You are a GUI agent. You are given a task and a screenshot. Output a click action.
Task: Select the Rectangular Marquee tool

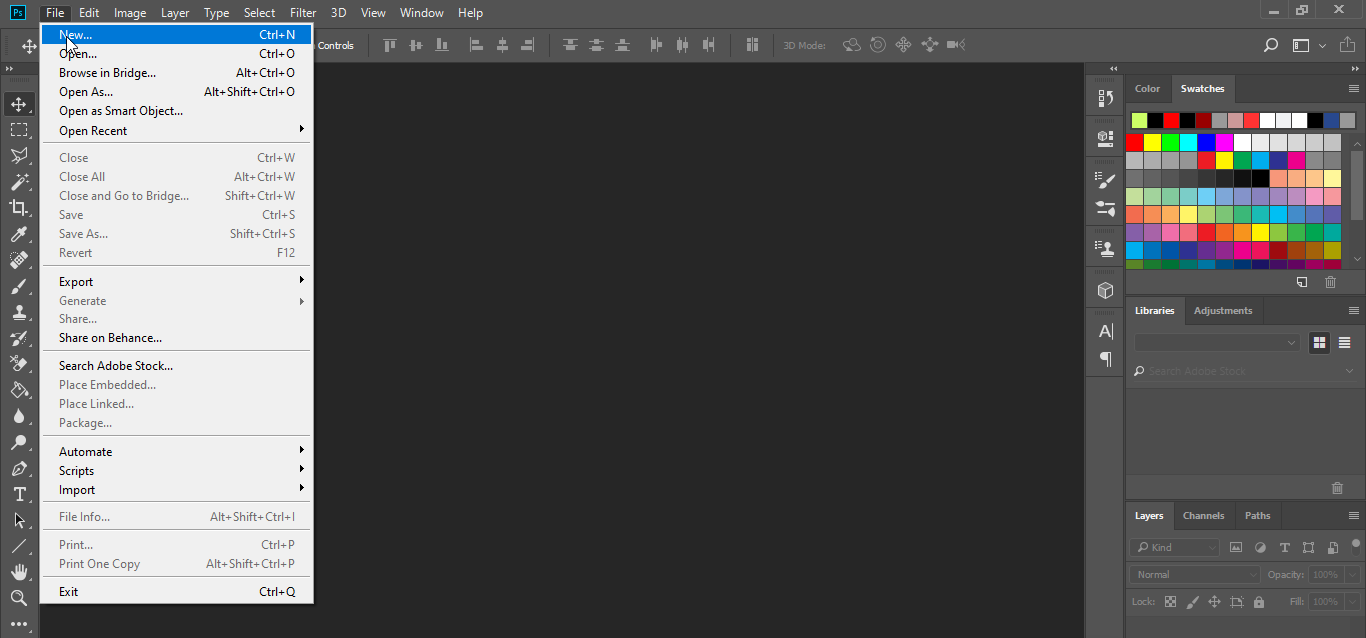click(x=19, y=130)
